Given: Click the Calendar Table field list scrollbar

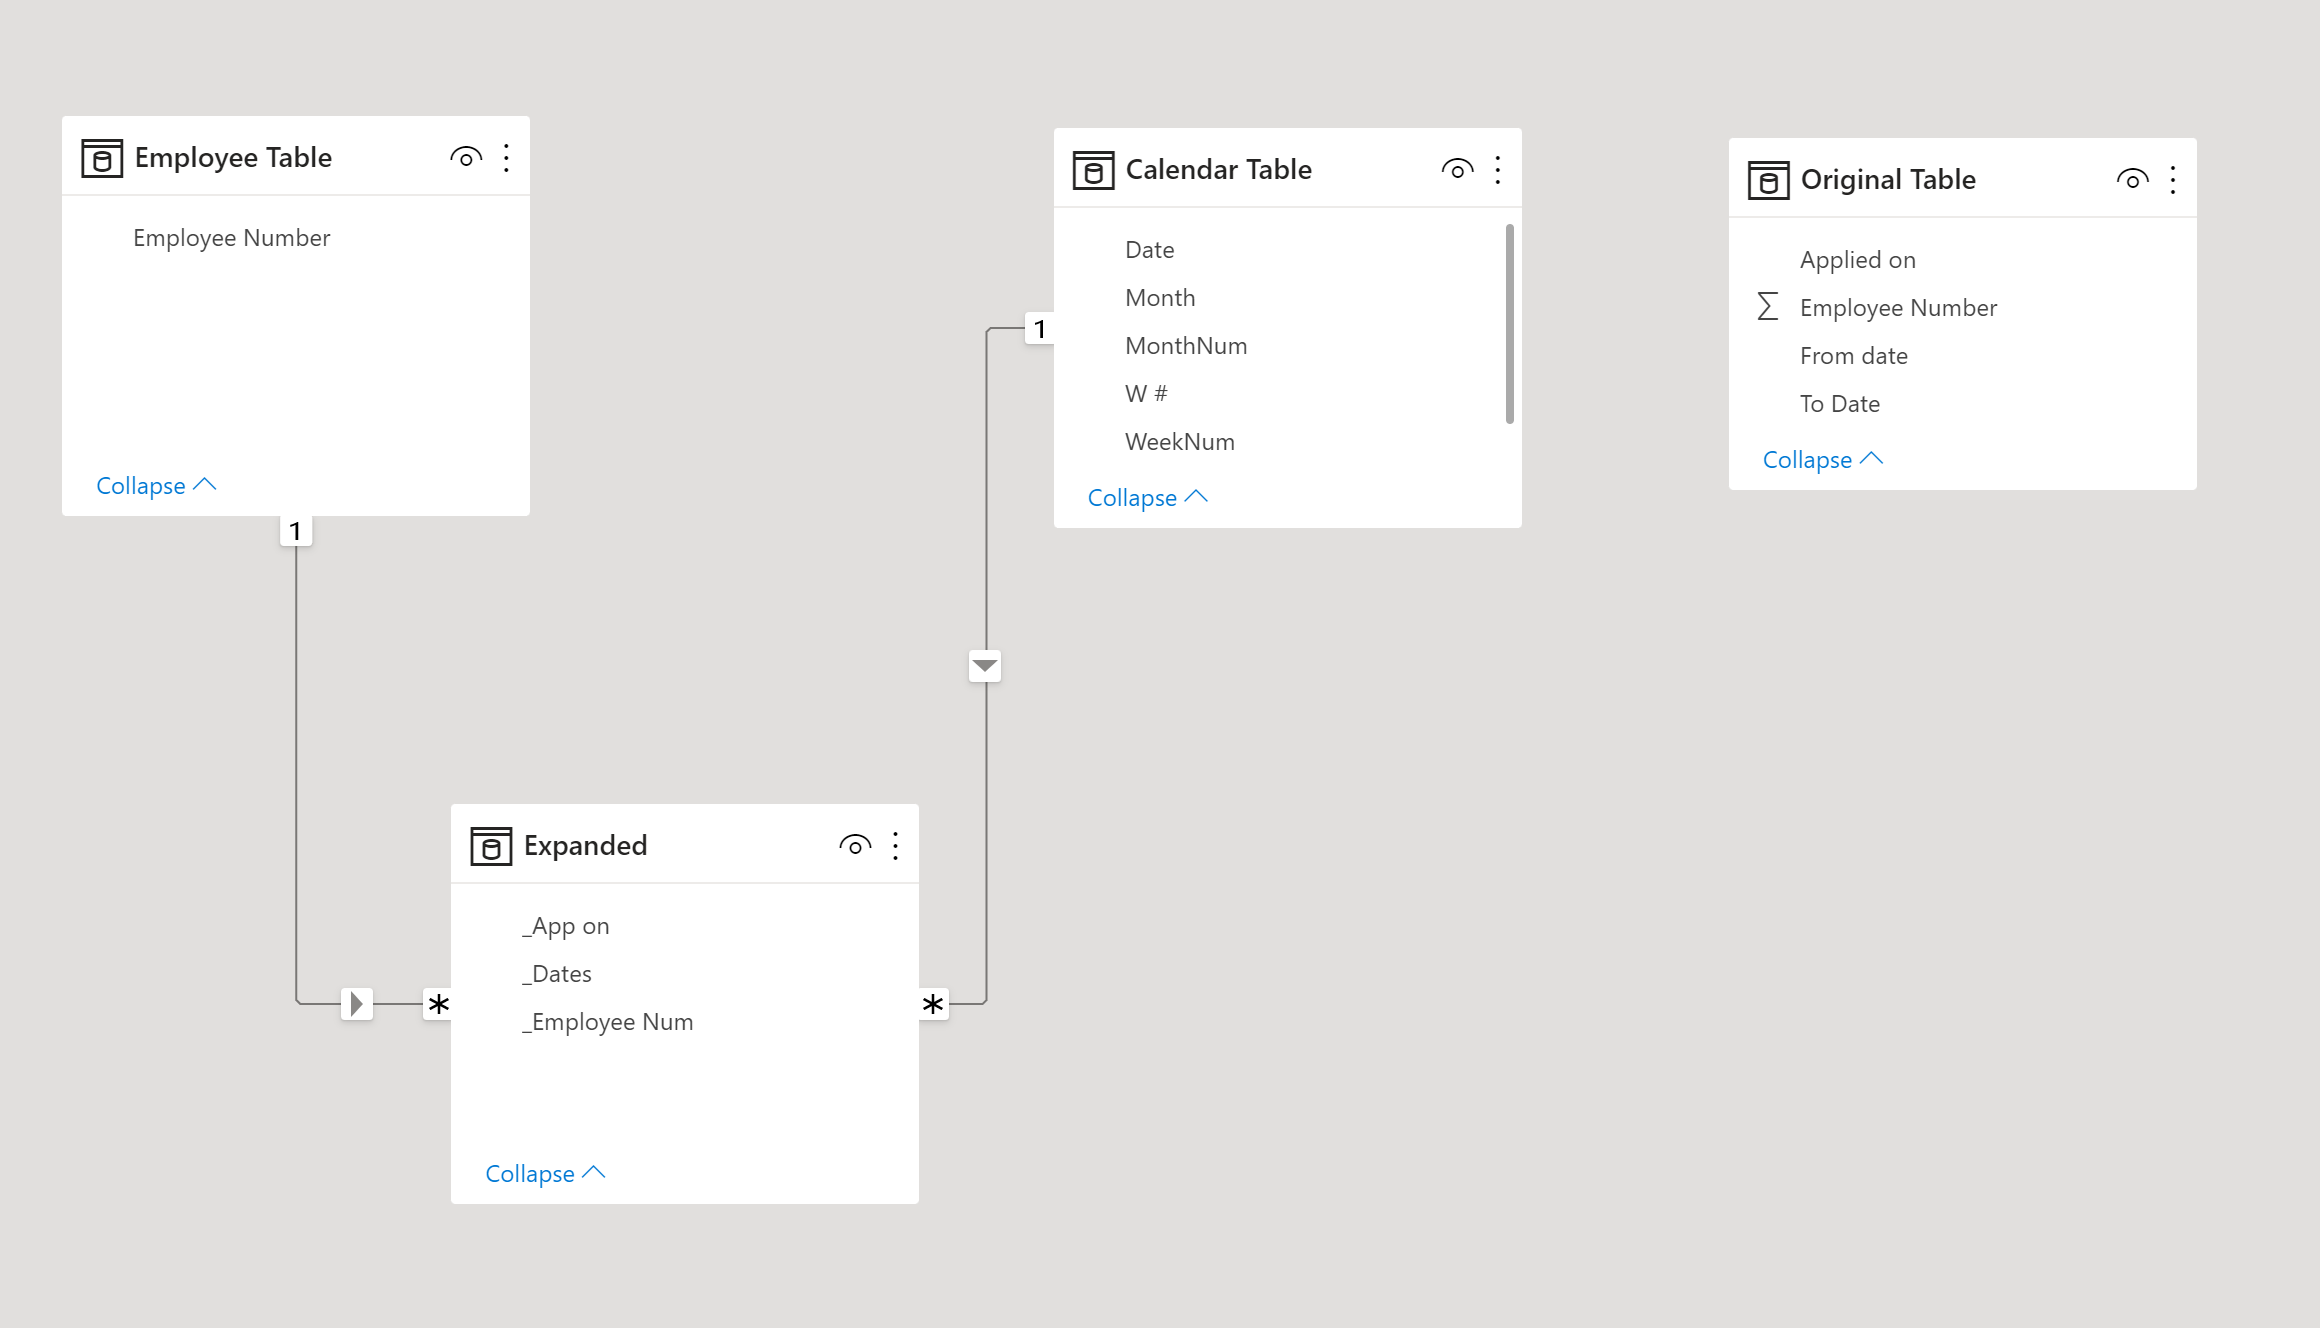Looking at the screenshot, I should point(1509,324).
